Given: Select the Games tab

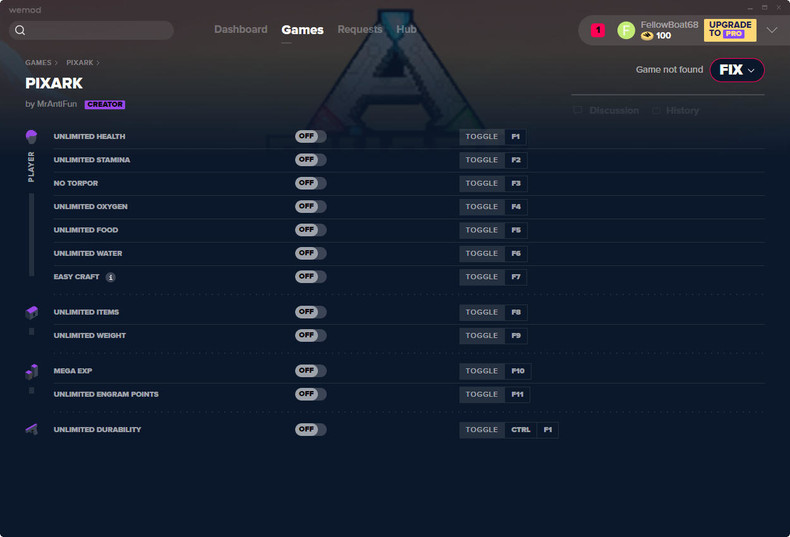Looking at the screenshot, I should tap(302, 30).
